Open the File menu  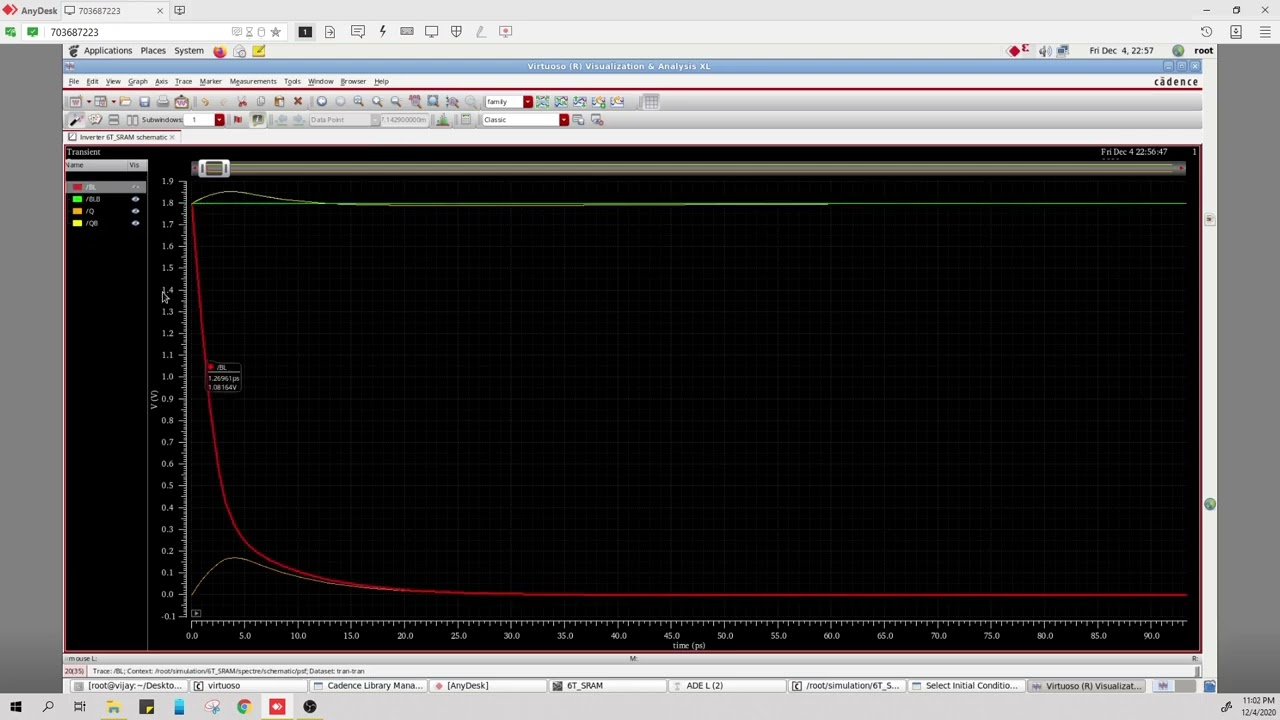pos(74,82)
